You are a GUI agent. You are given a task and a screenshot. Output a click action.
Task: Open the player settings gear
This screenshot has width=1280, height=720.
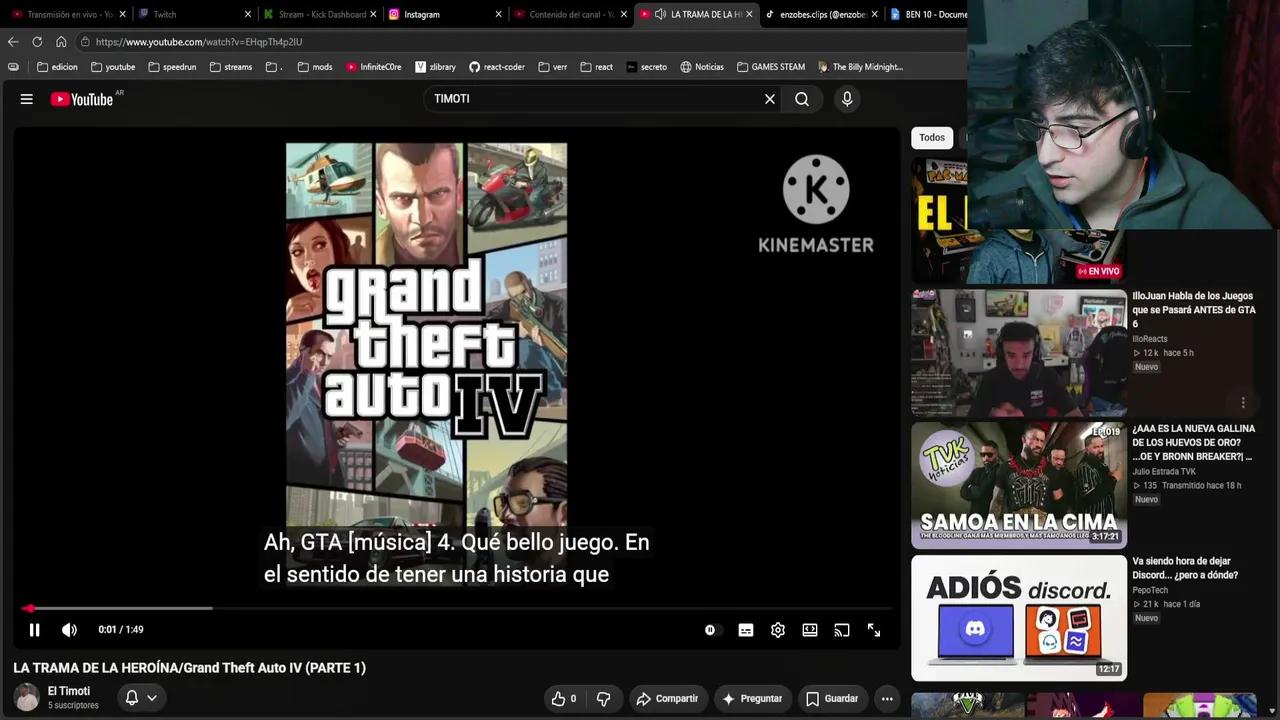(778, 630)
